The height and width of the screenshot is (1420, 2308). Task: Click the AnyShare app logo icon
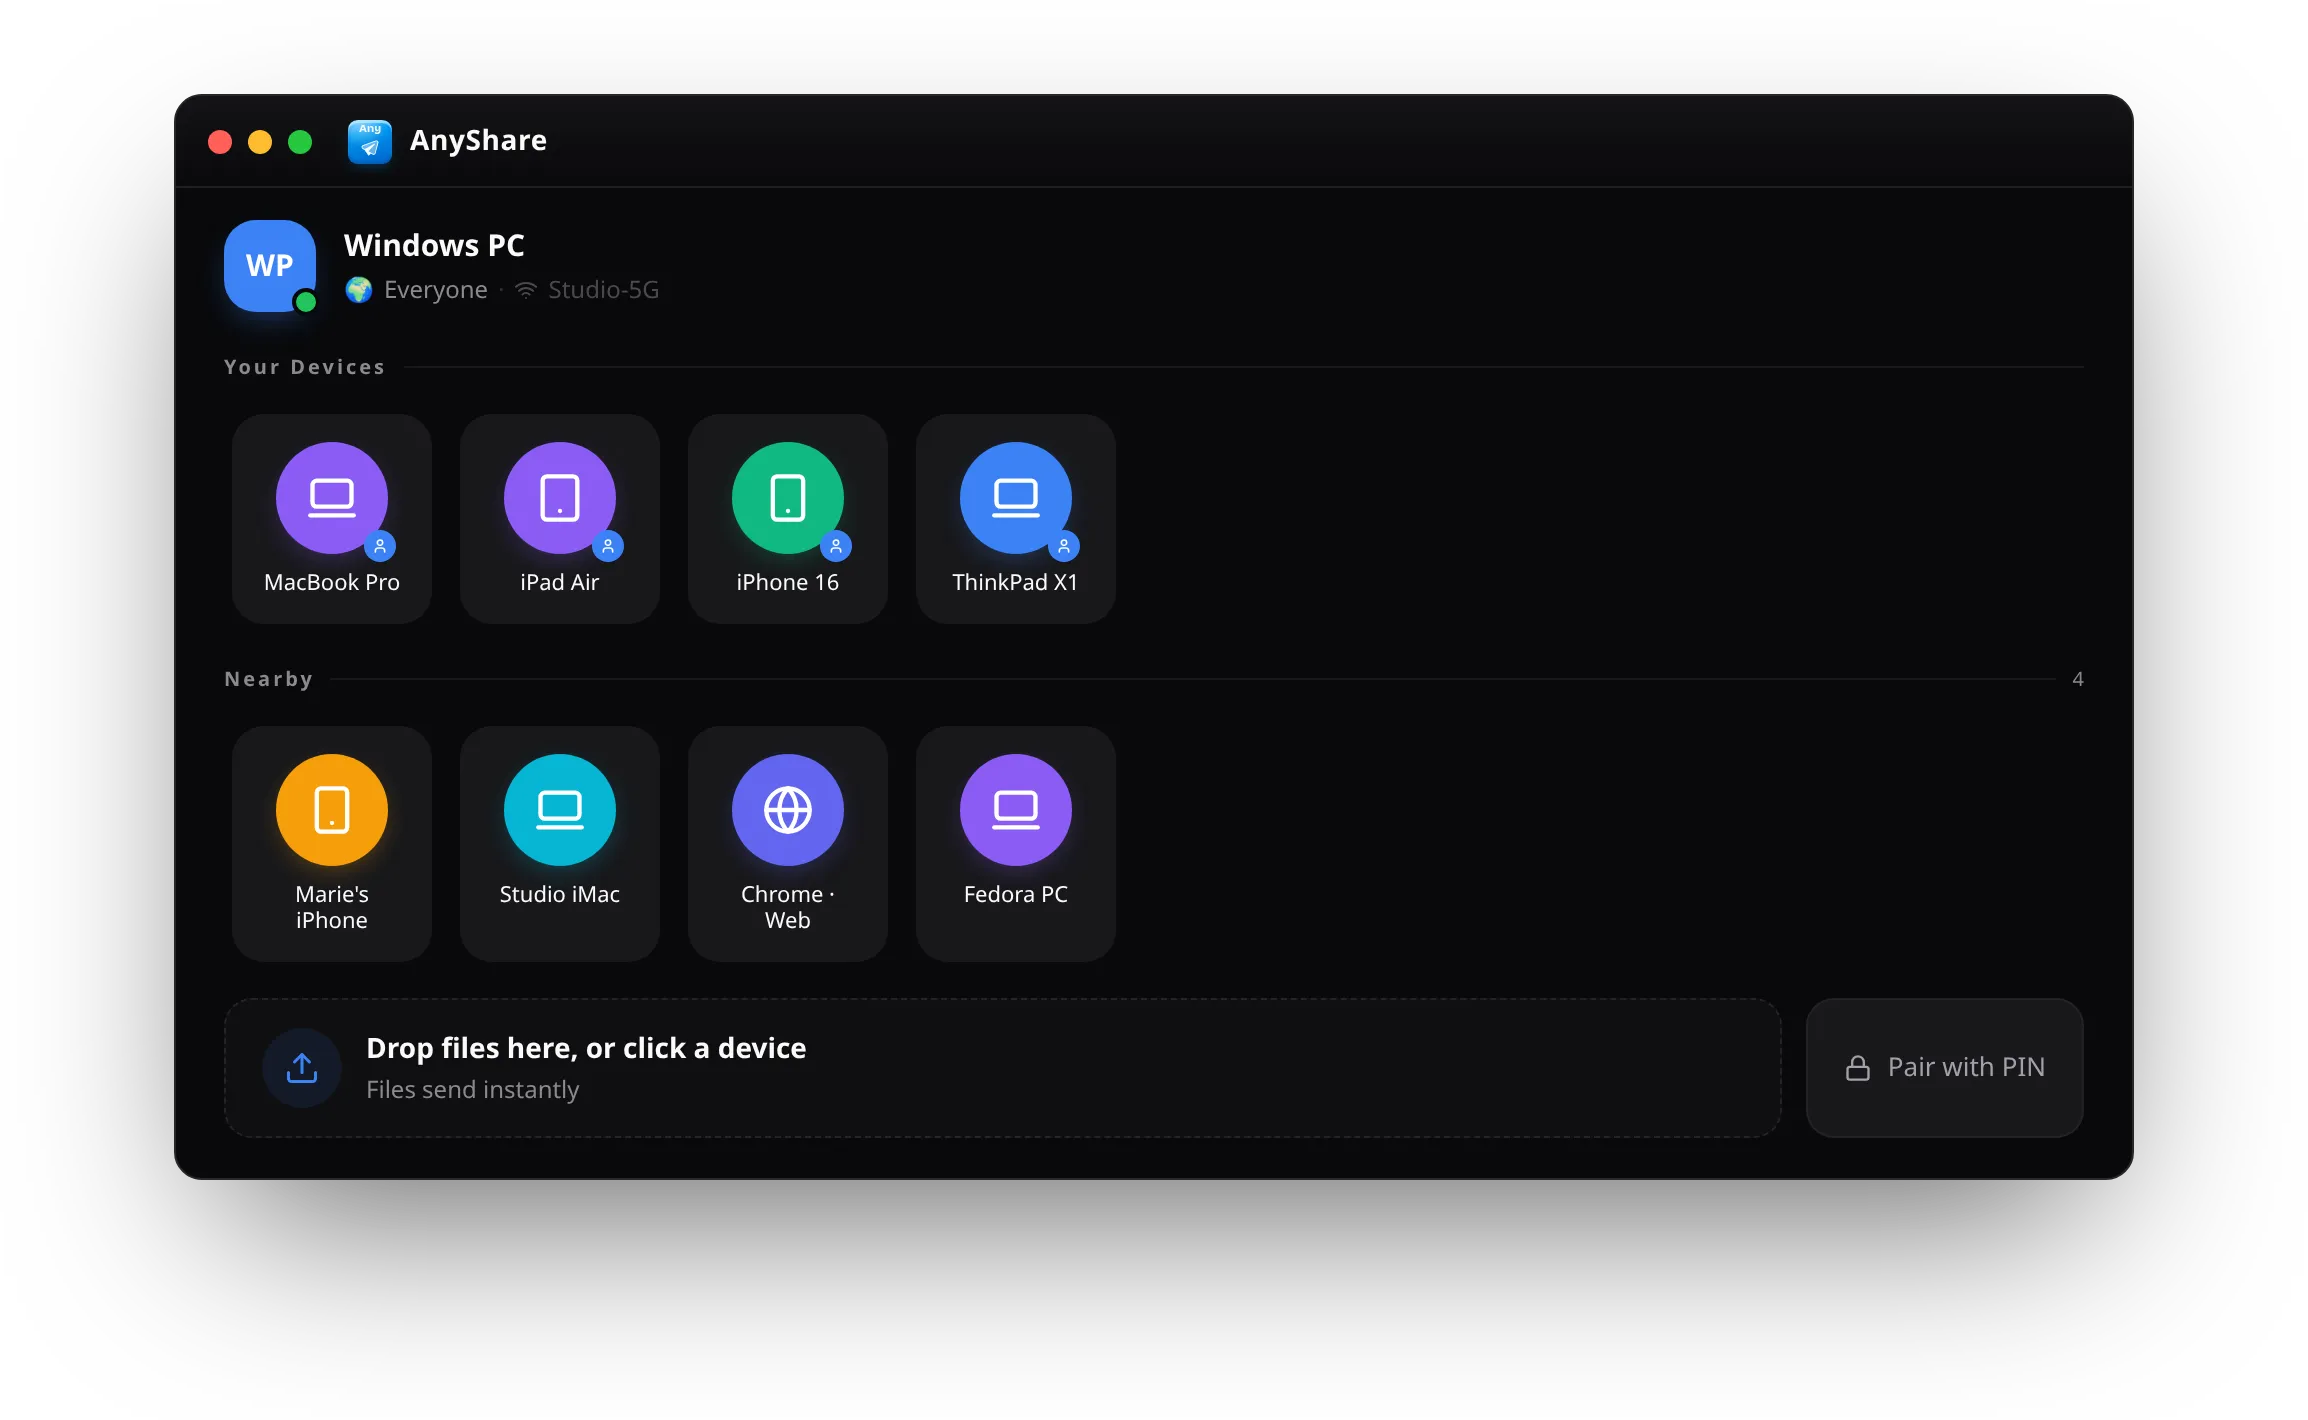coord(370,141)
